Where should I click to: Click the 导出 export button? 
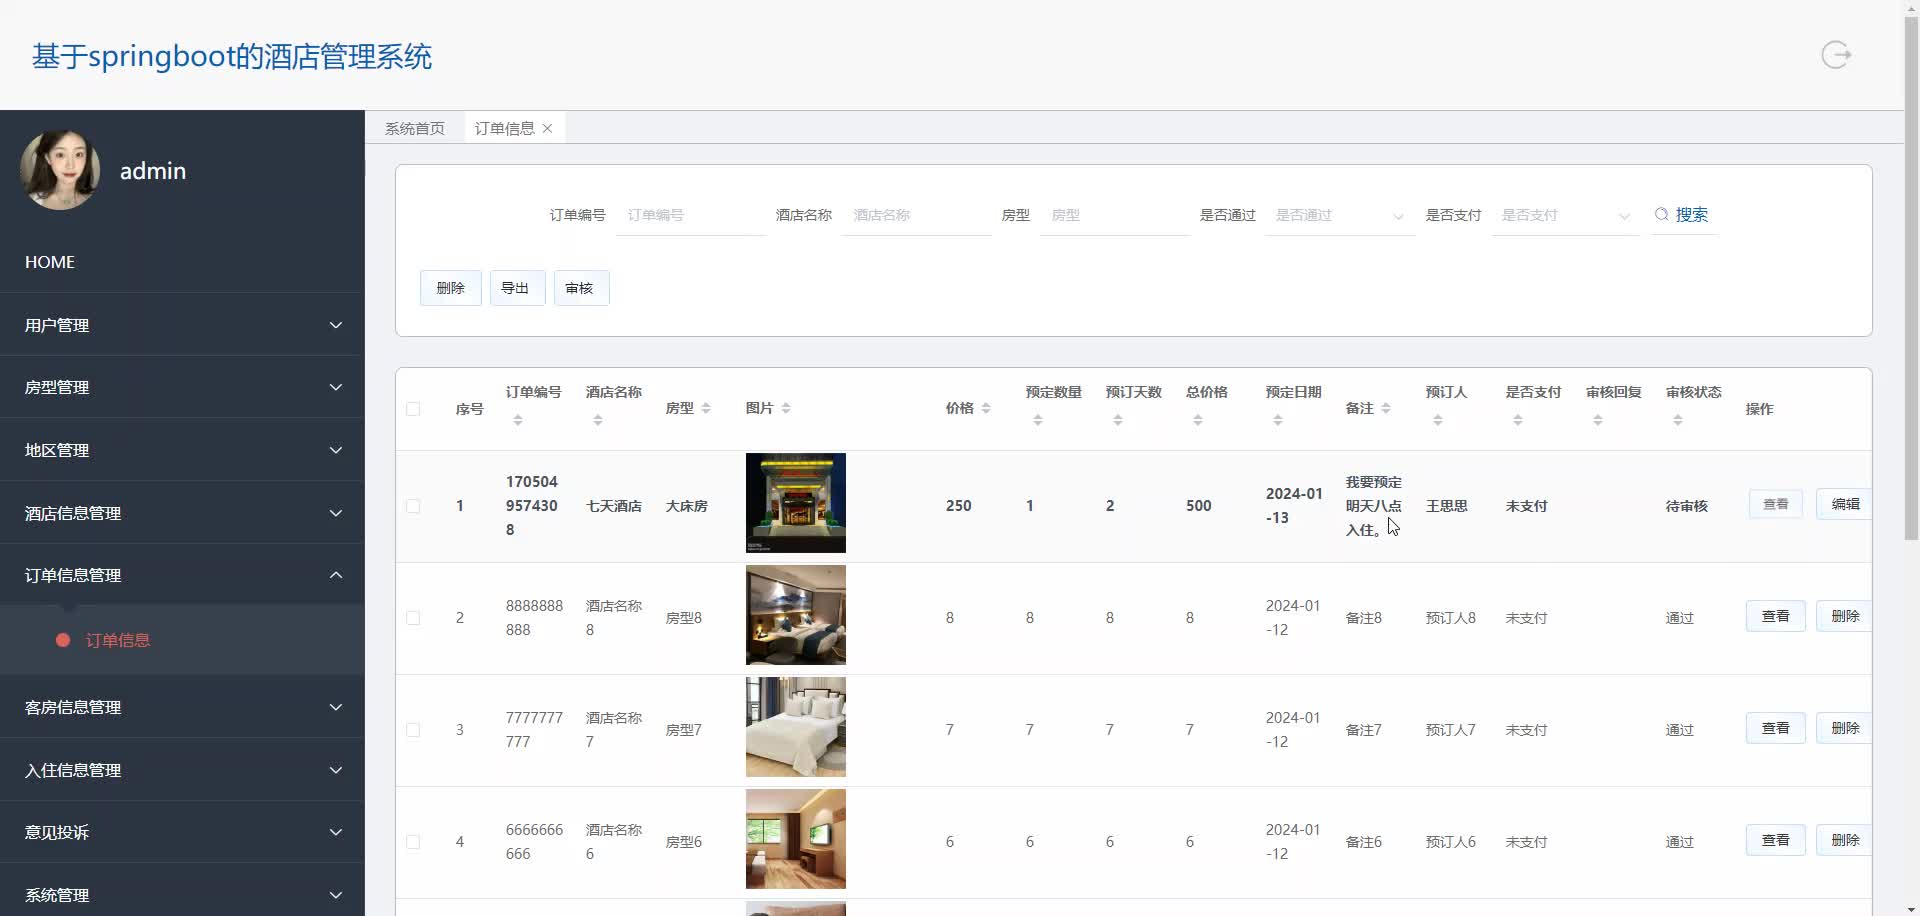click(517, 288)
